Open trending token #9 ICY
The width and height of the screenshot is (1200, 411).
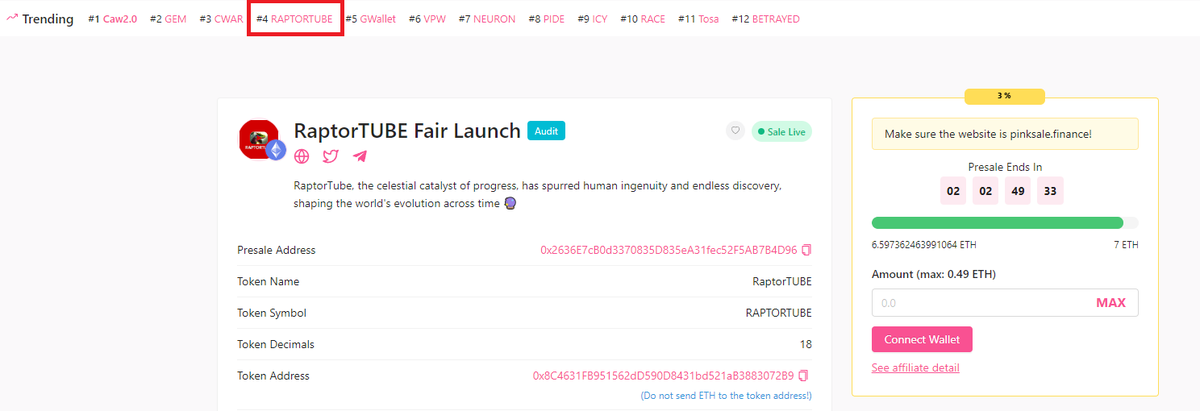592,19
